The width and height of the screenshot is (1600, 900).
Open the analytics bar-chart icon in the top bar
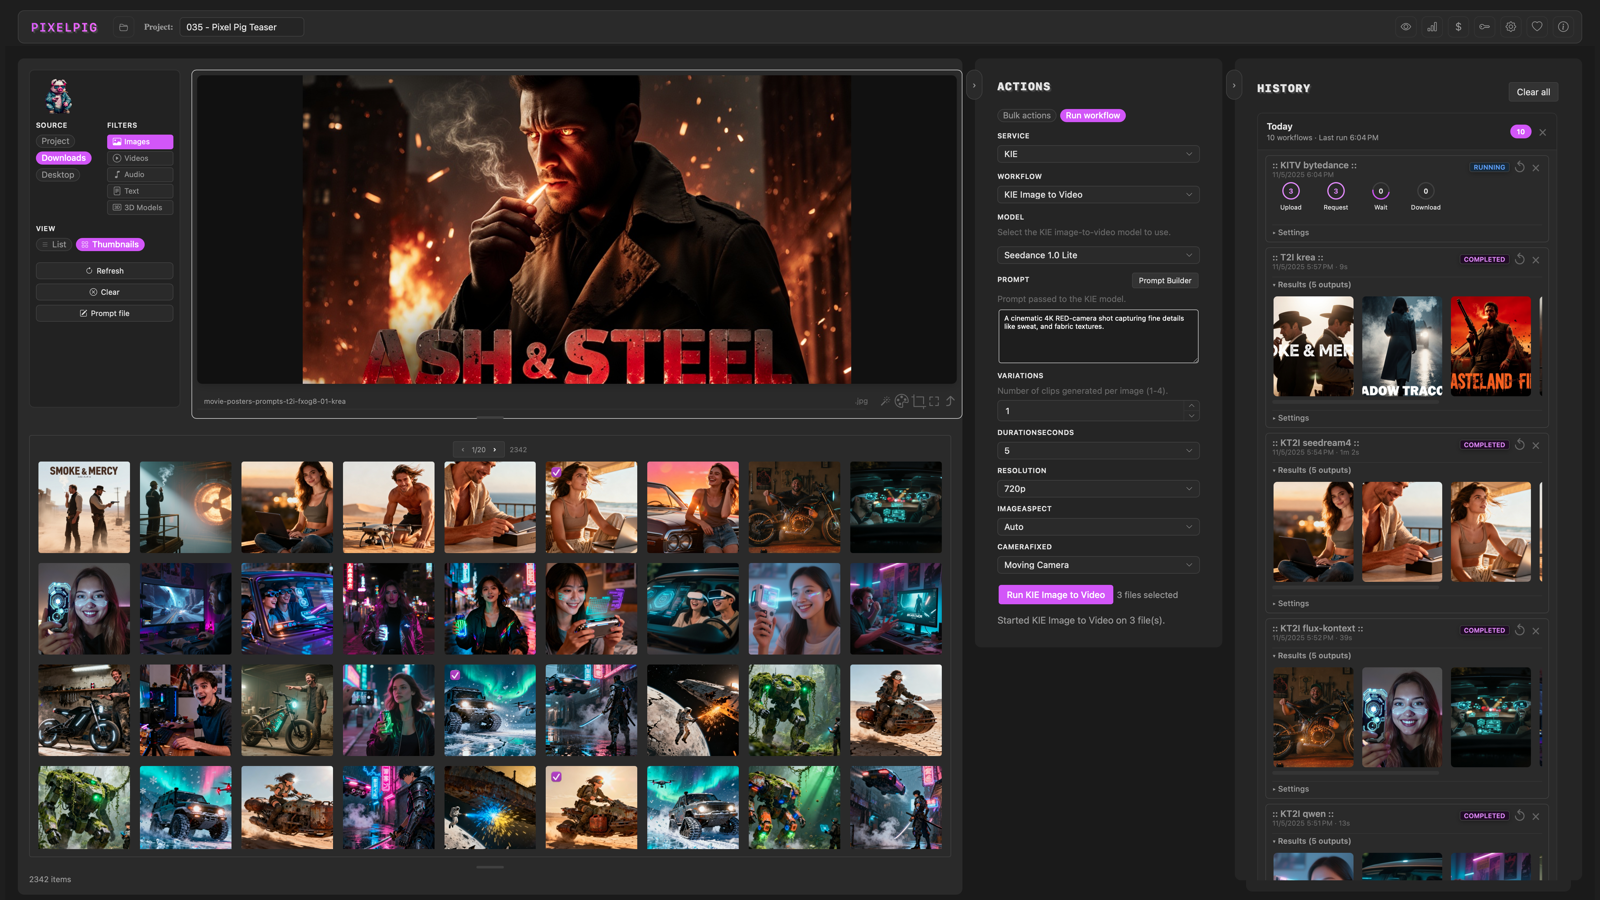[x=1432, y=27]
